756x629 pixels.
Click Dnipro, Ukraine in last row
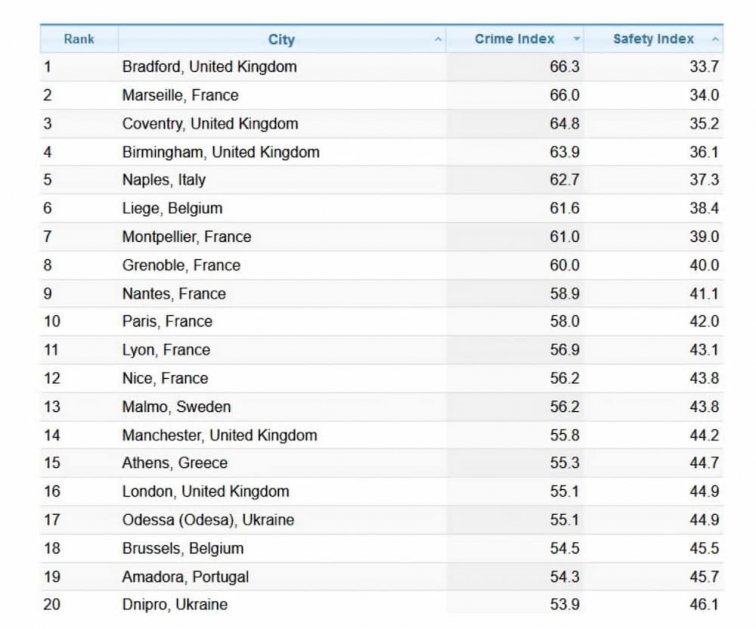175,604
